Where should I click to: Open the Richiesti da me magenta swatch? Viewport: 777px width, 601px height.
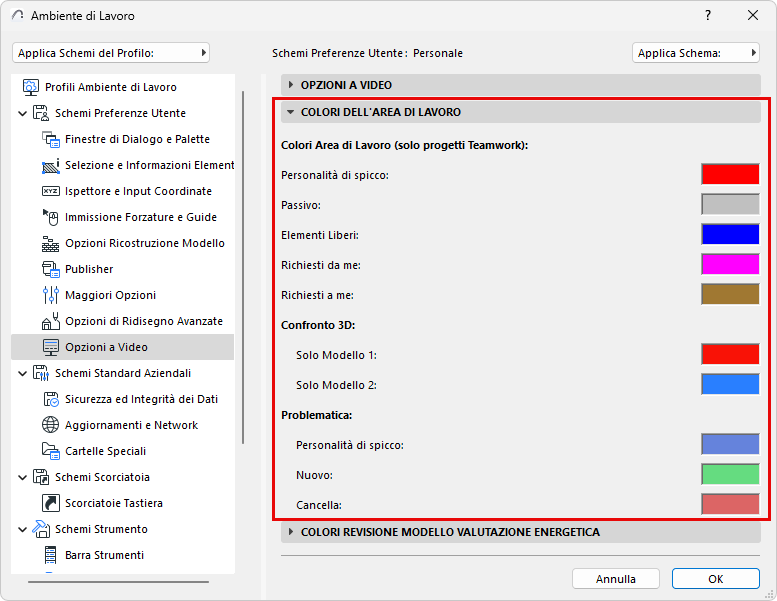click(x=730, y=264)
